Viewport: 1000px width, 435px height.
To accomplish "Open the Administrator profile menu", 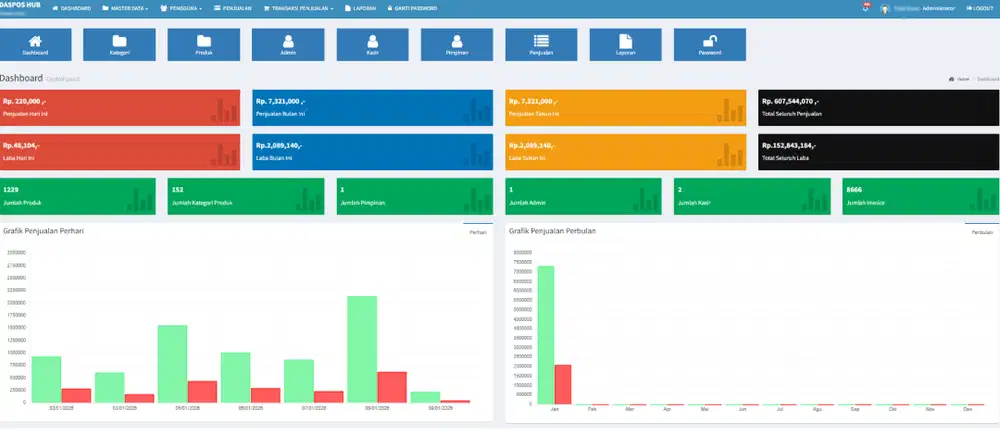I will coord(925,8).
